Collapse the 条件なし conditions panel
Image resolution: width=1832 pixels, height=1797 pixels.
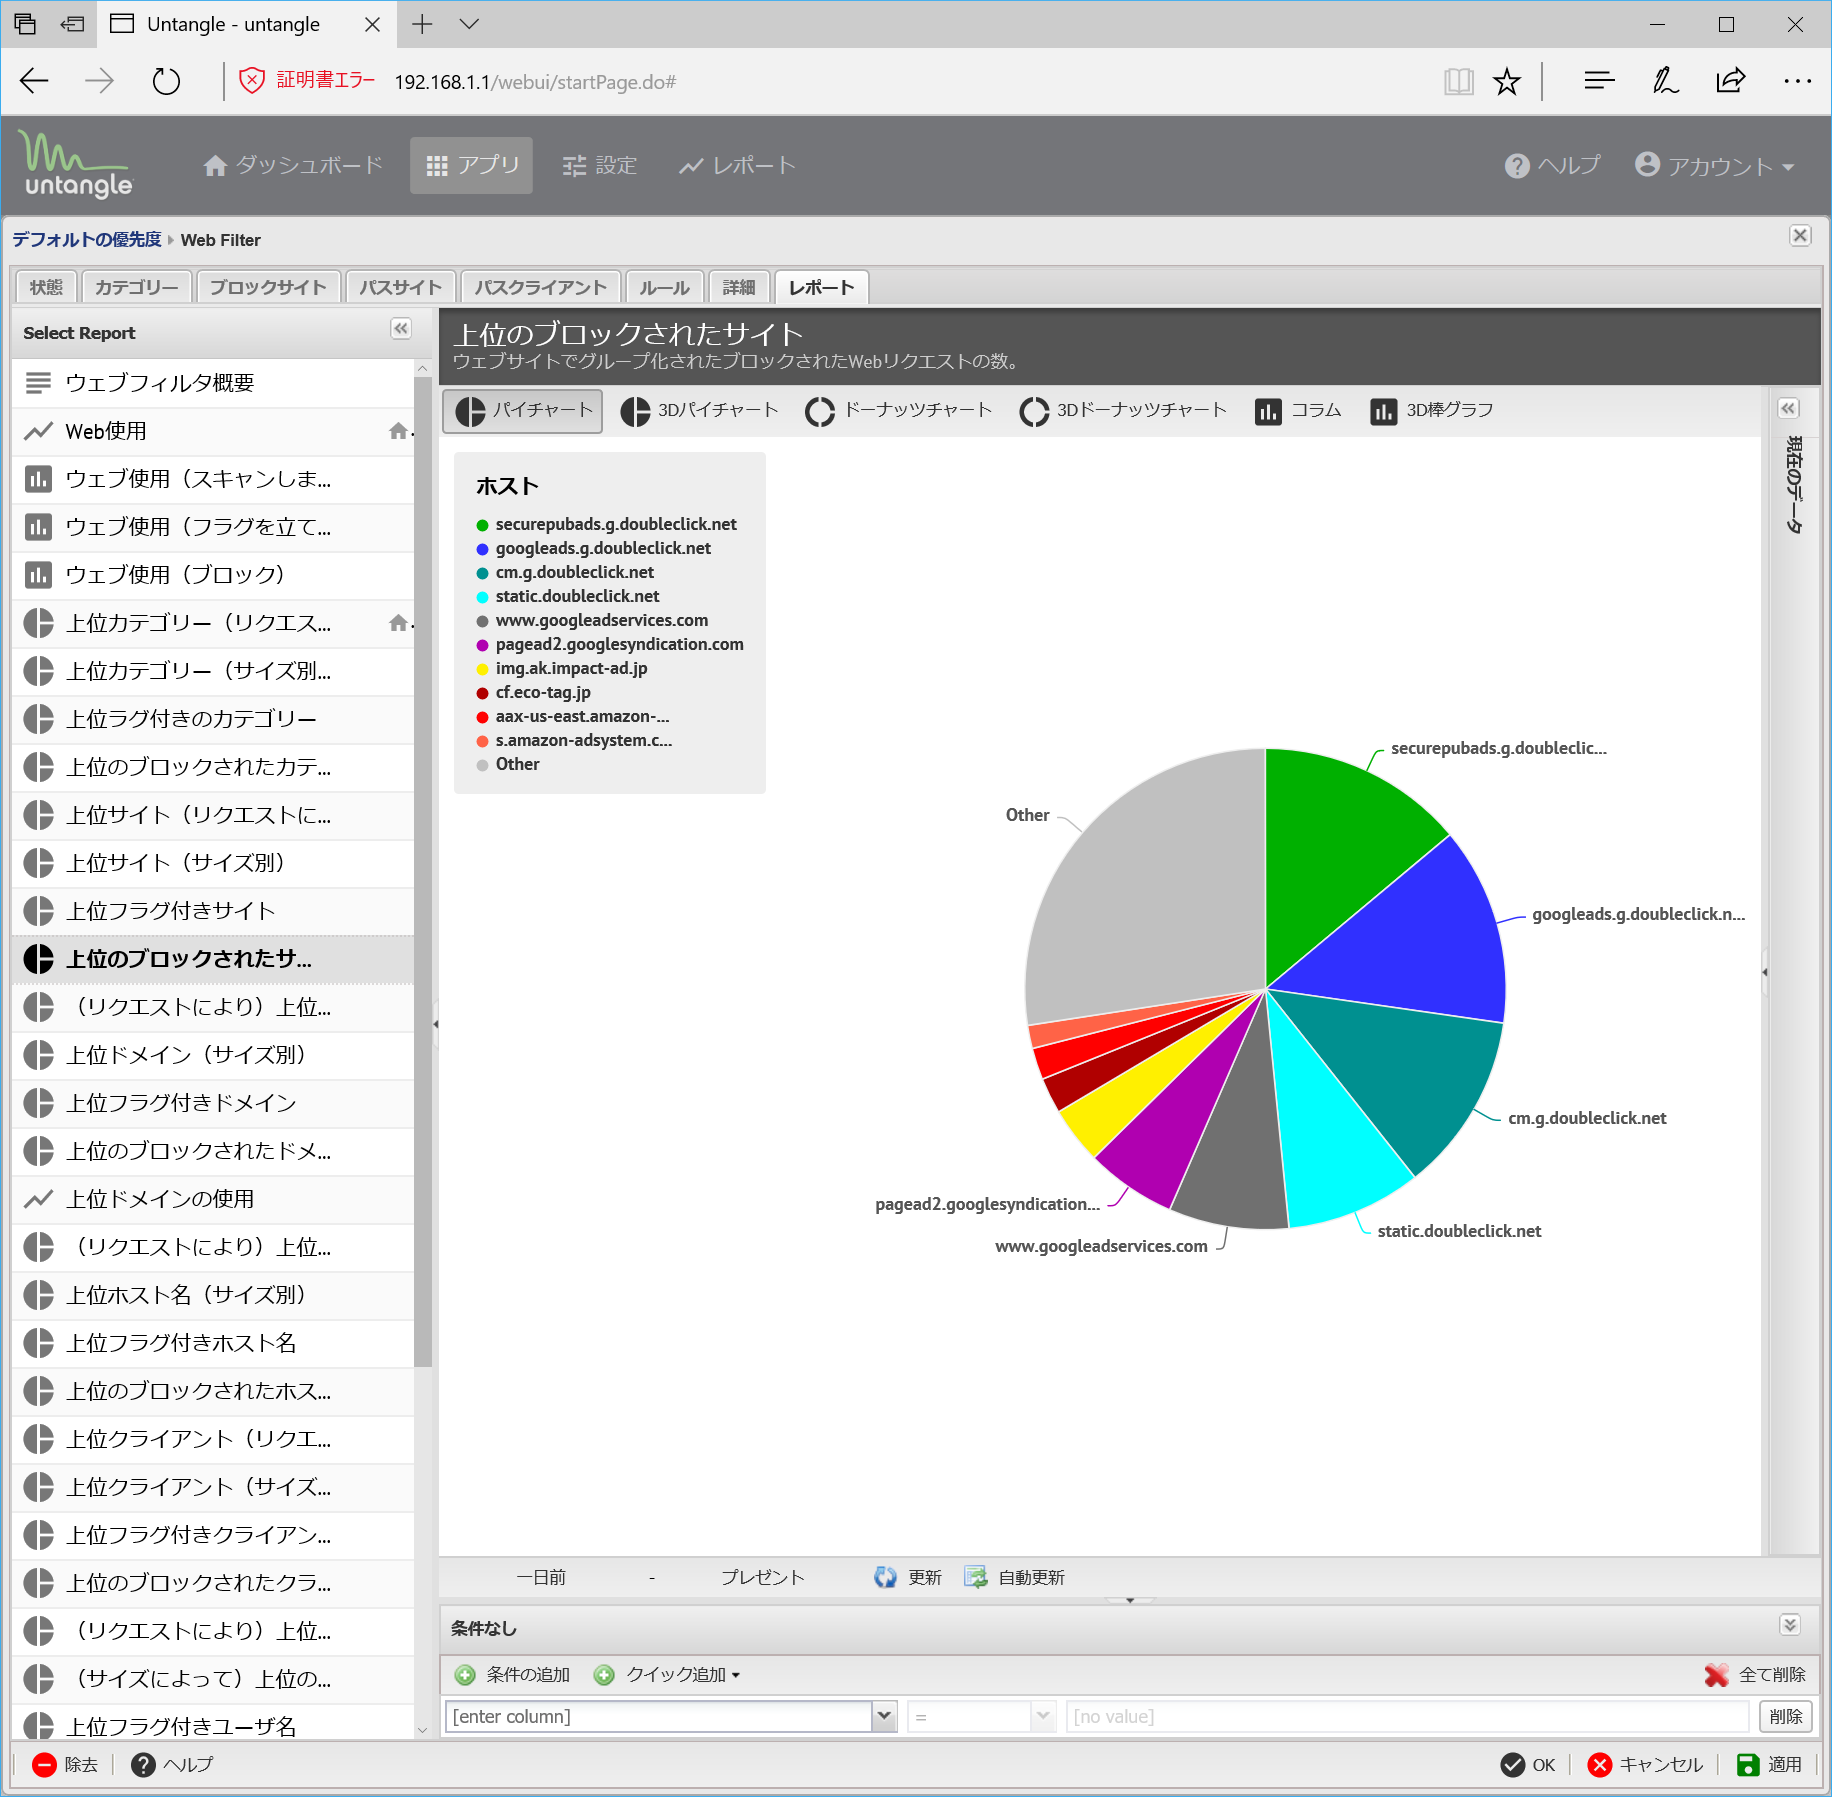coord(1790,1625)
